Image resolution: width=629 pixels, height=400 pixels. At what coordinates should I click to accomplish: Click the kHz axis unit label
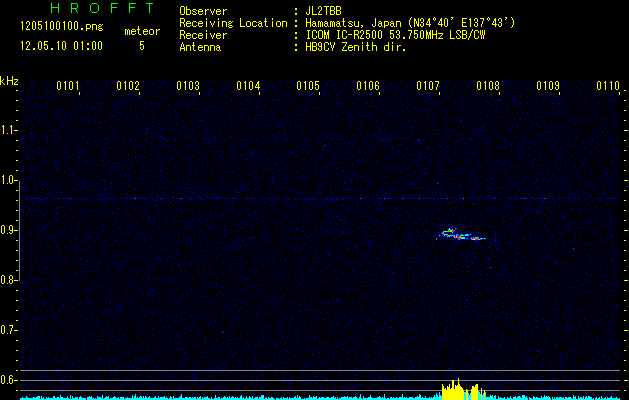click(x=9, y=80)
